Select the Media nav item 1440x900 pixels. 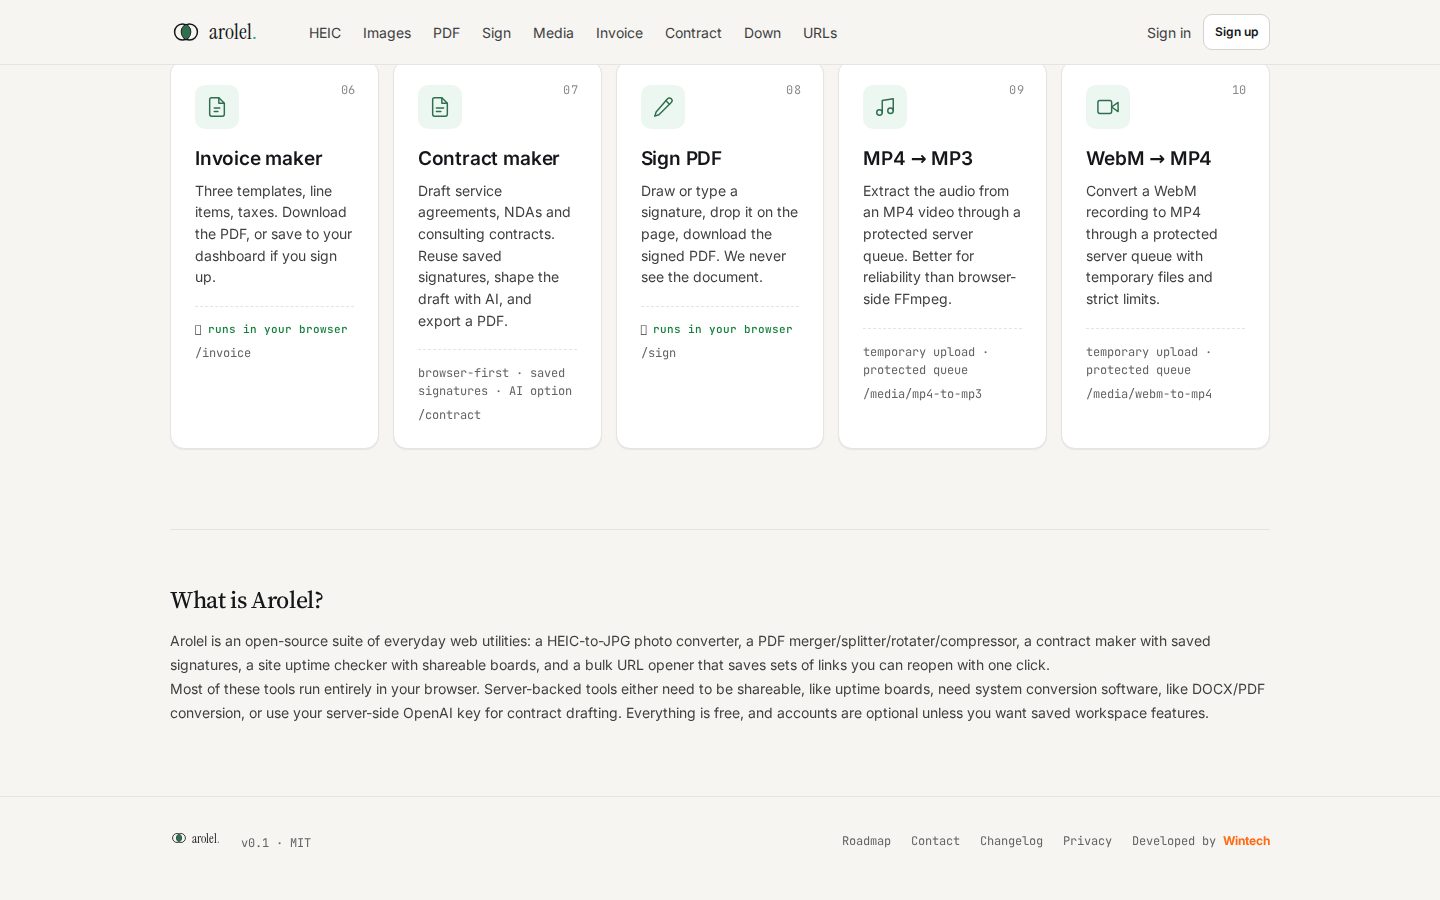(x=553, y=33)
